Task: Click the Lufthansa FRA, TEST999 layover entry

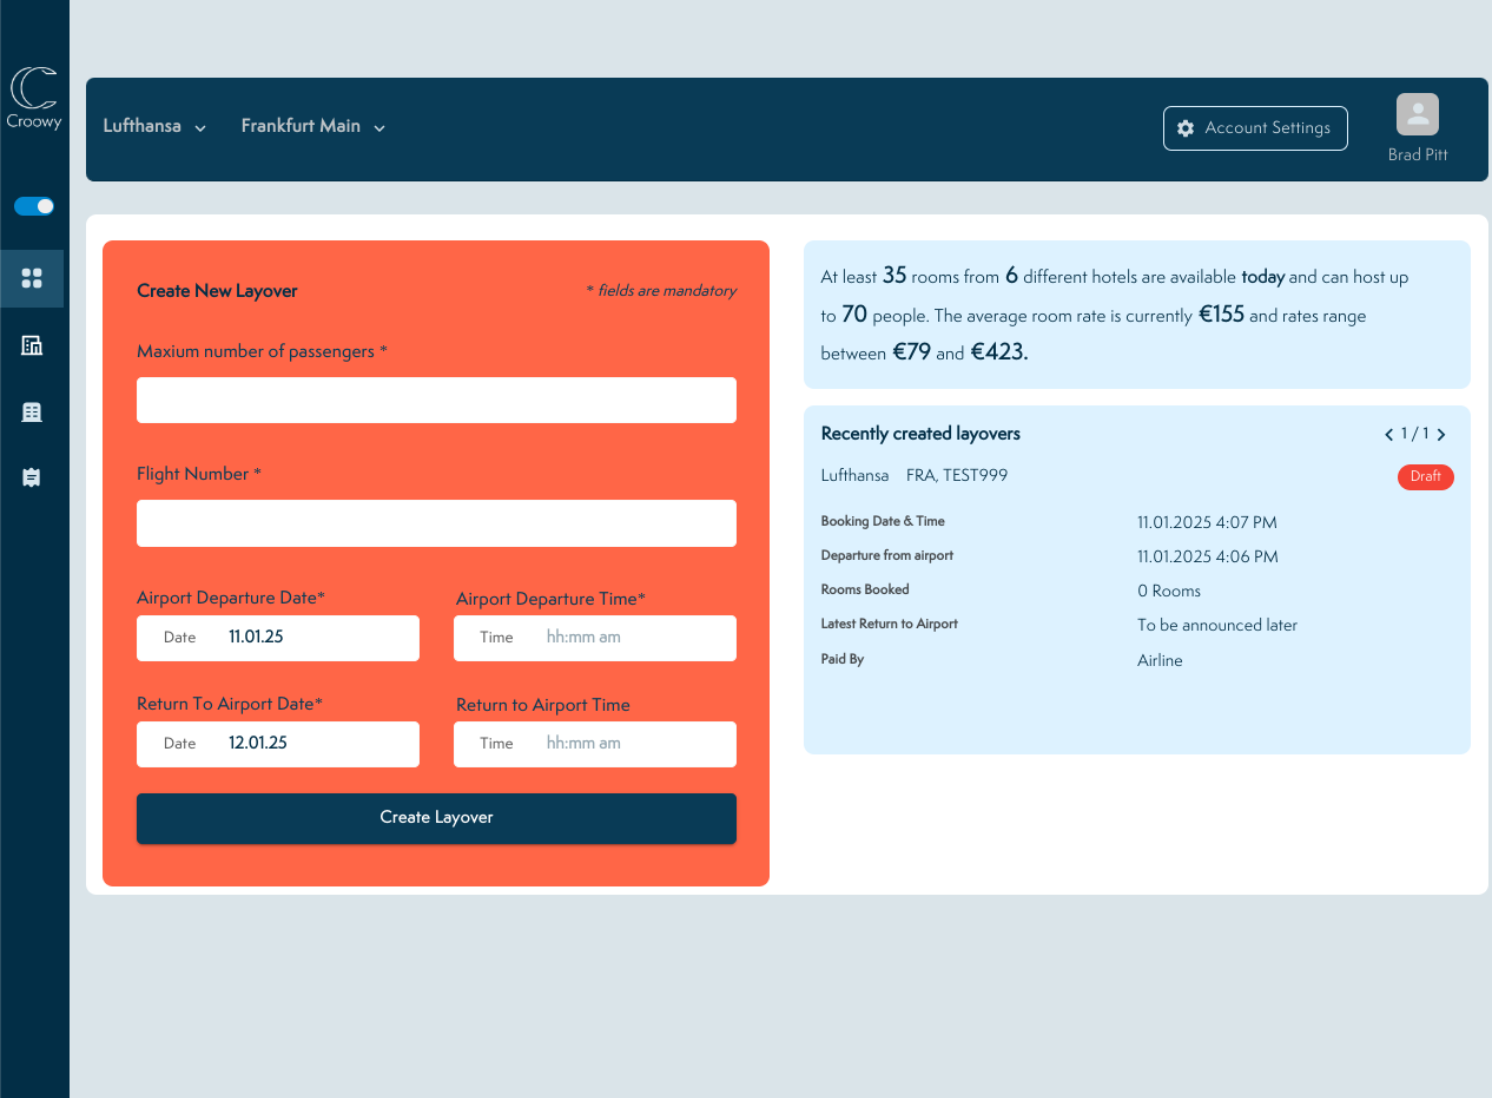Action: (913, 475)
